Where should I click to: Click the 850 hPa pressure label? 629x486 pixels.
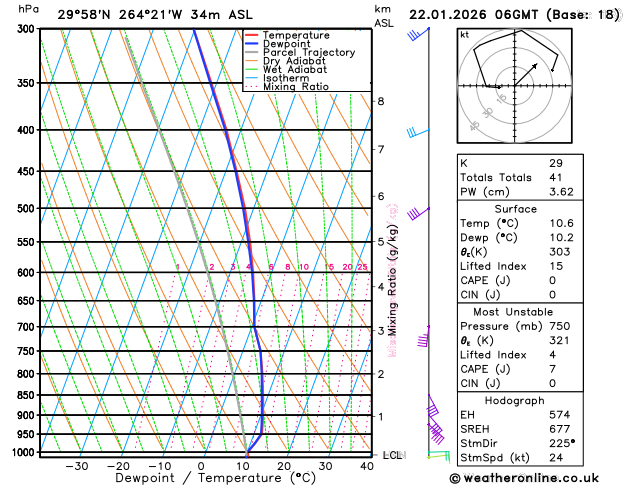tap(26, 395)
